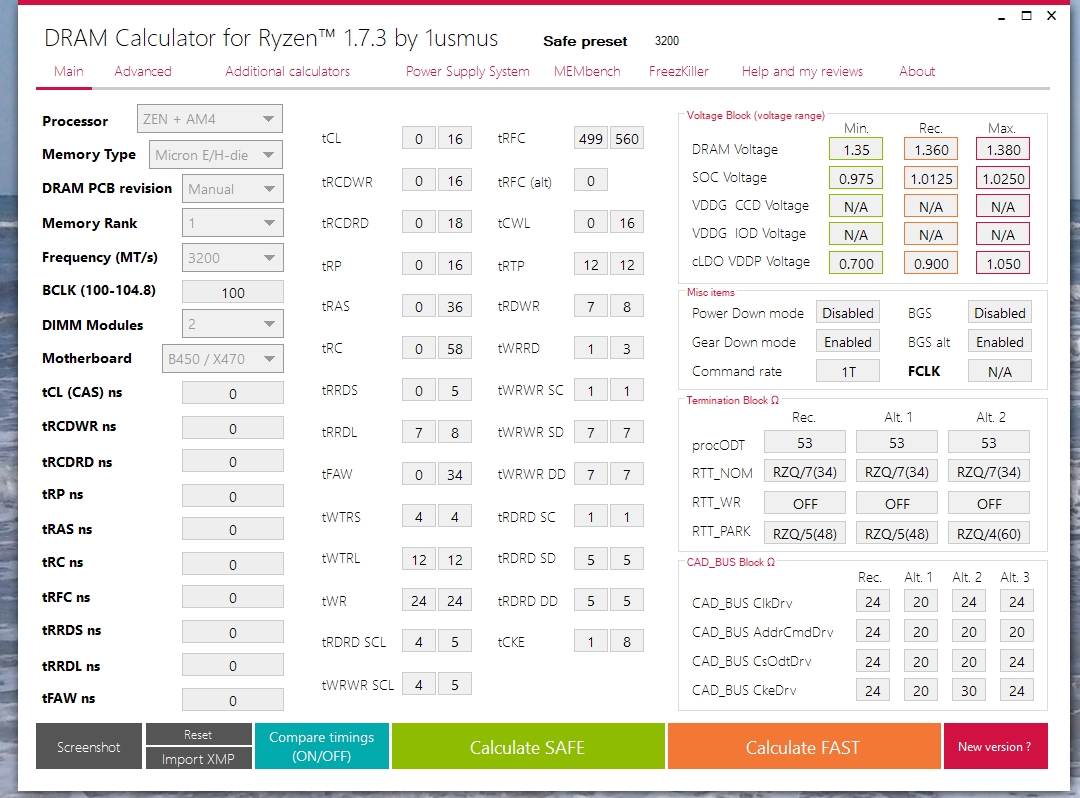This screenshot has height=798, width=1080.
Task: Click the tRCDRD value 18
Action: tap(455, 222)
